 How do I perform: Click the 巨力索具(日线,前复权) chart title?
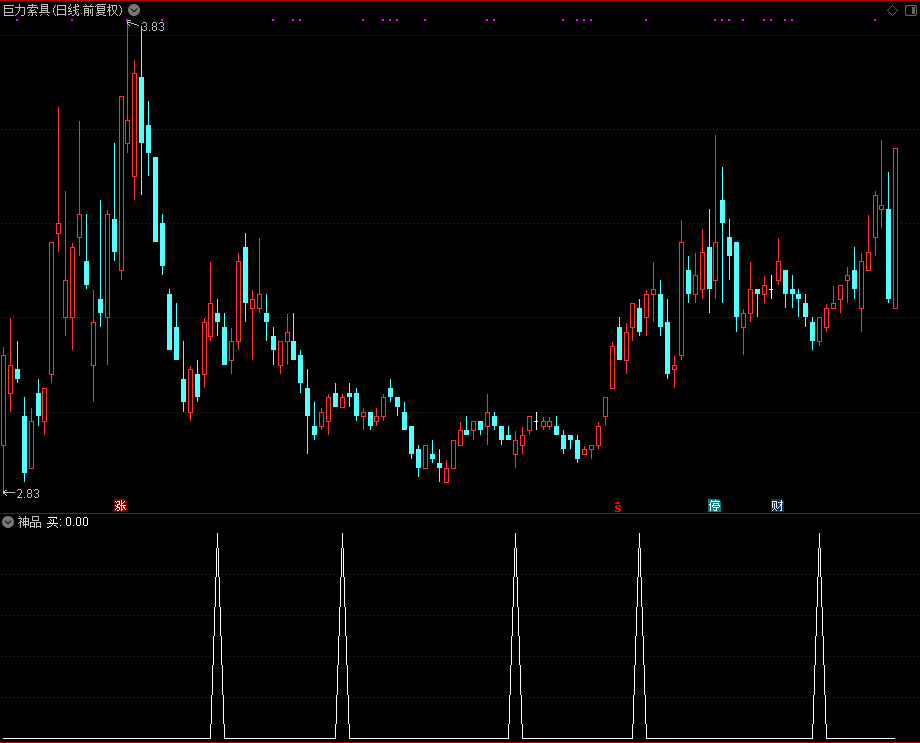click(63, 10)
